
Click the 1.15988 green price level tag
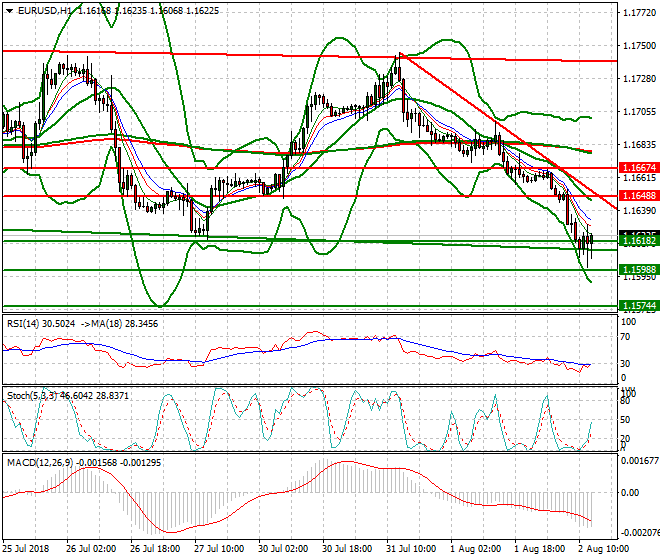[638, 270]
